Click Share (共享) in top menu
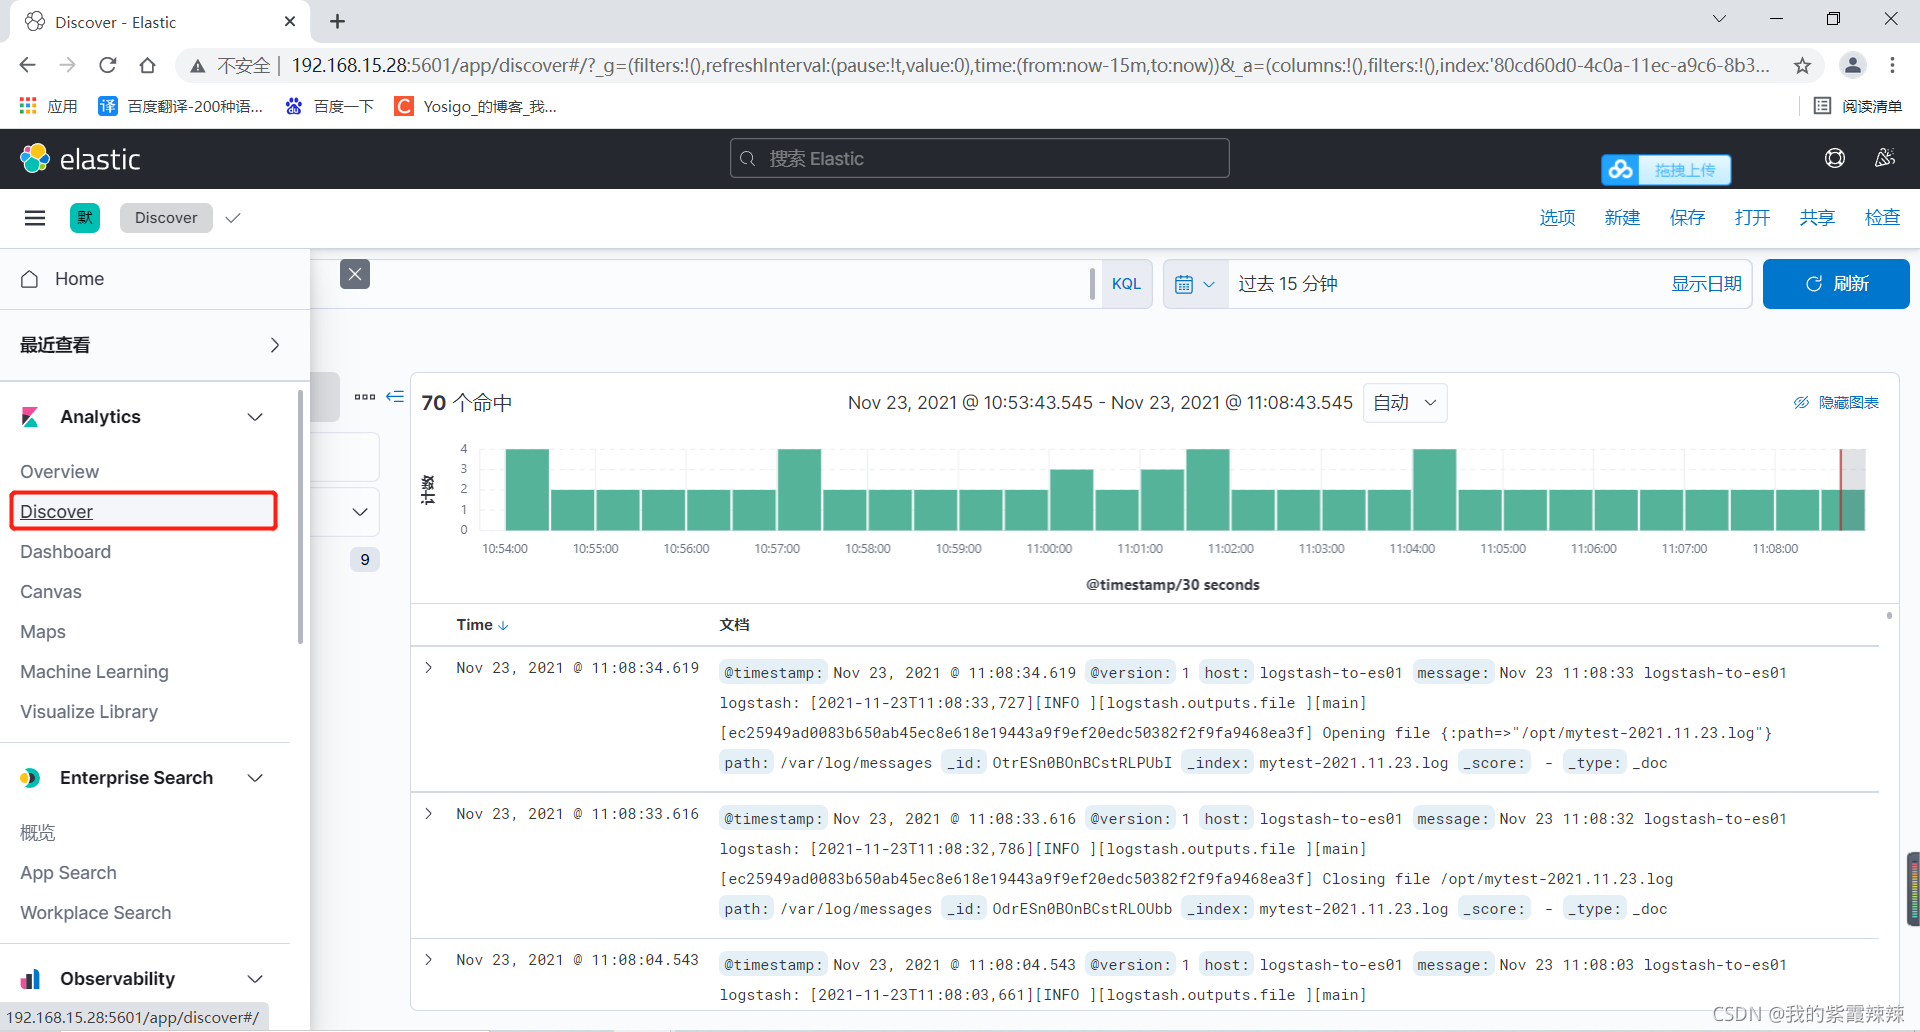 click(1817, 218)
